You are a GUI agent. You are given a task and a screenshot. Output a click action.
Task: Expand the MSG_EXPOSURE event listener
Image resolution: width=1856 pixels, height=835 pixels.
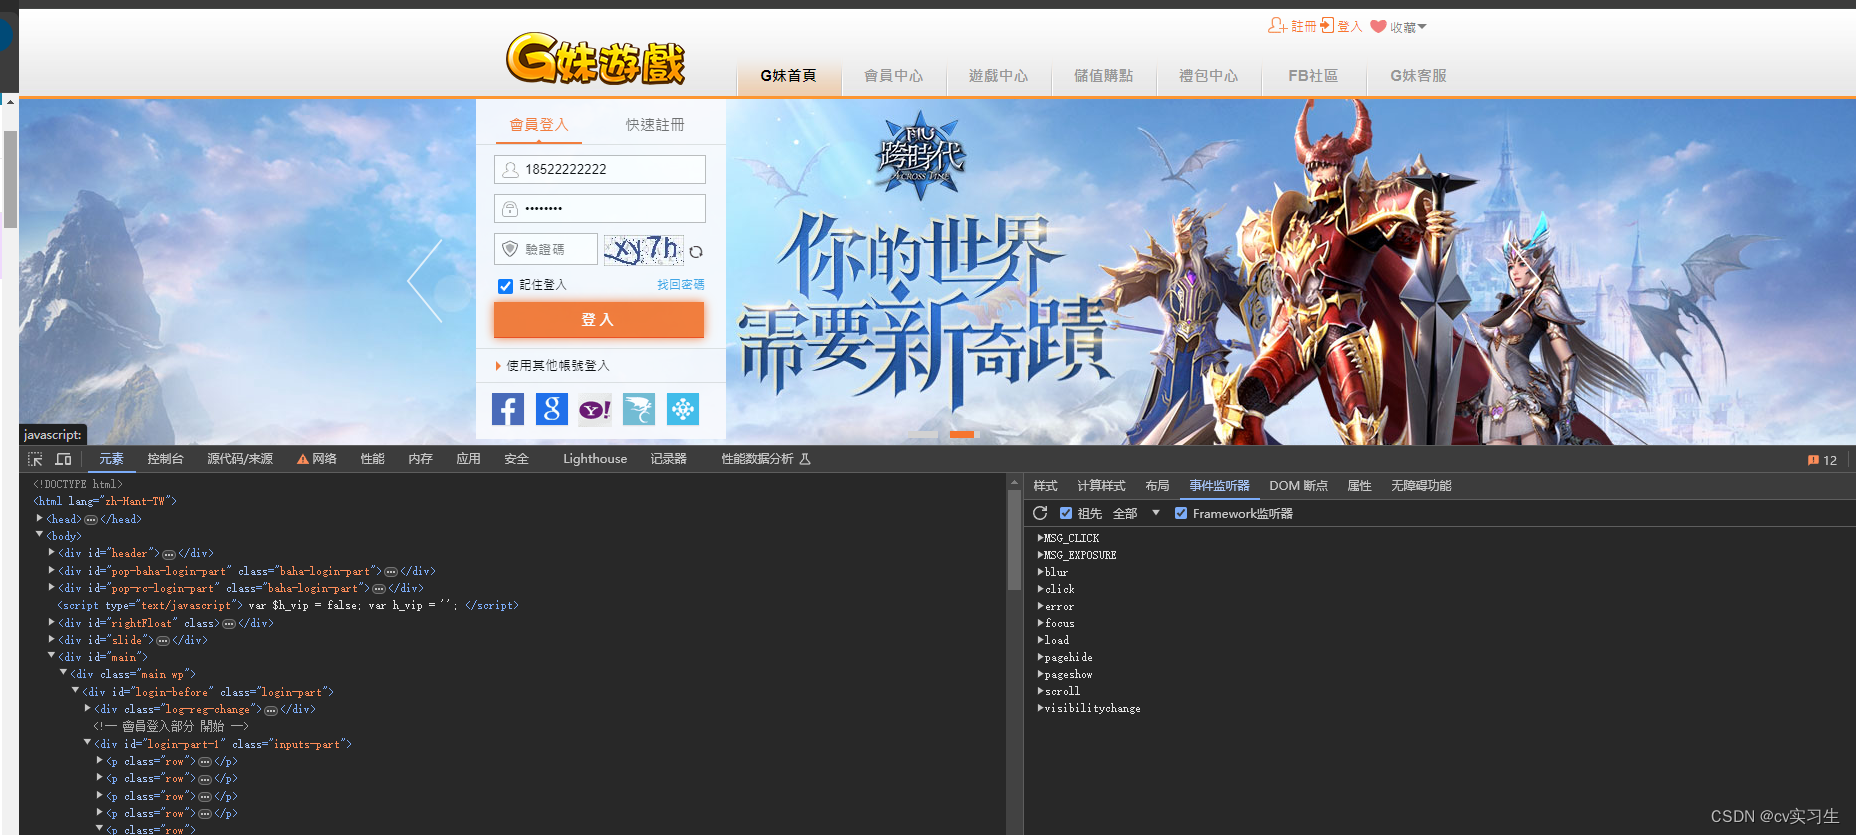pyautogui.click(x=1041, y=555)
